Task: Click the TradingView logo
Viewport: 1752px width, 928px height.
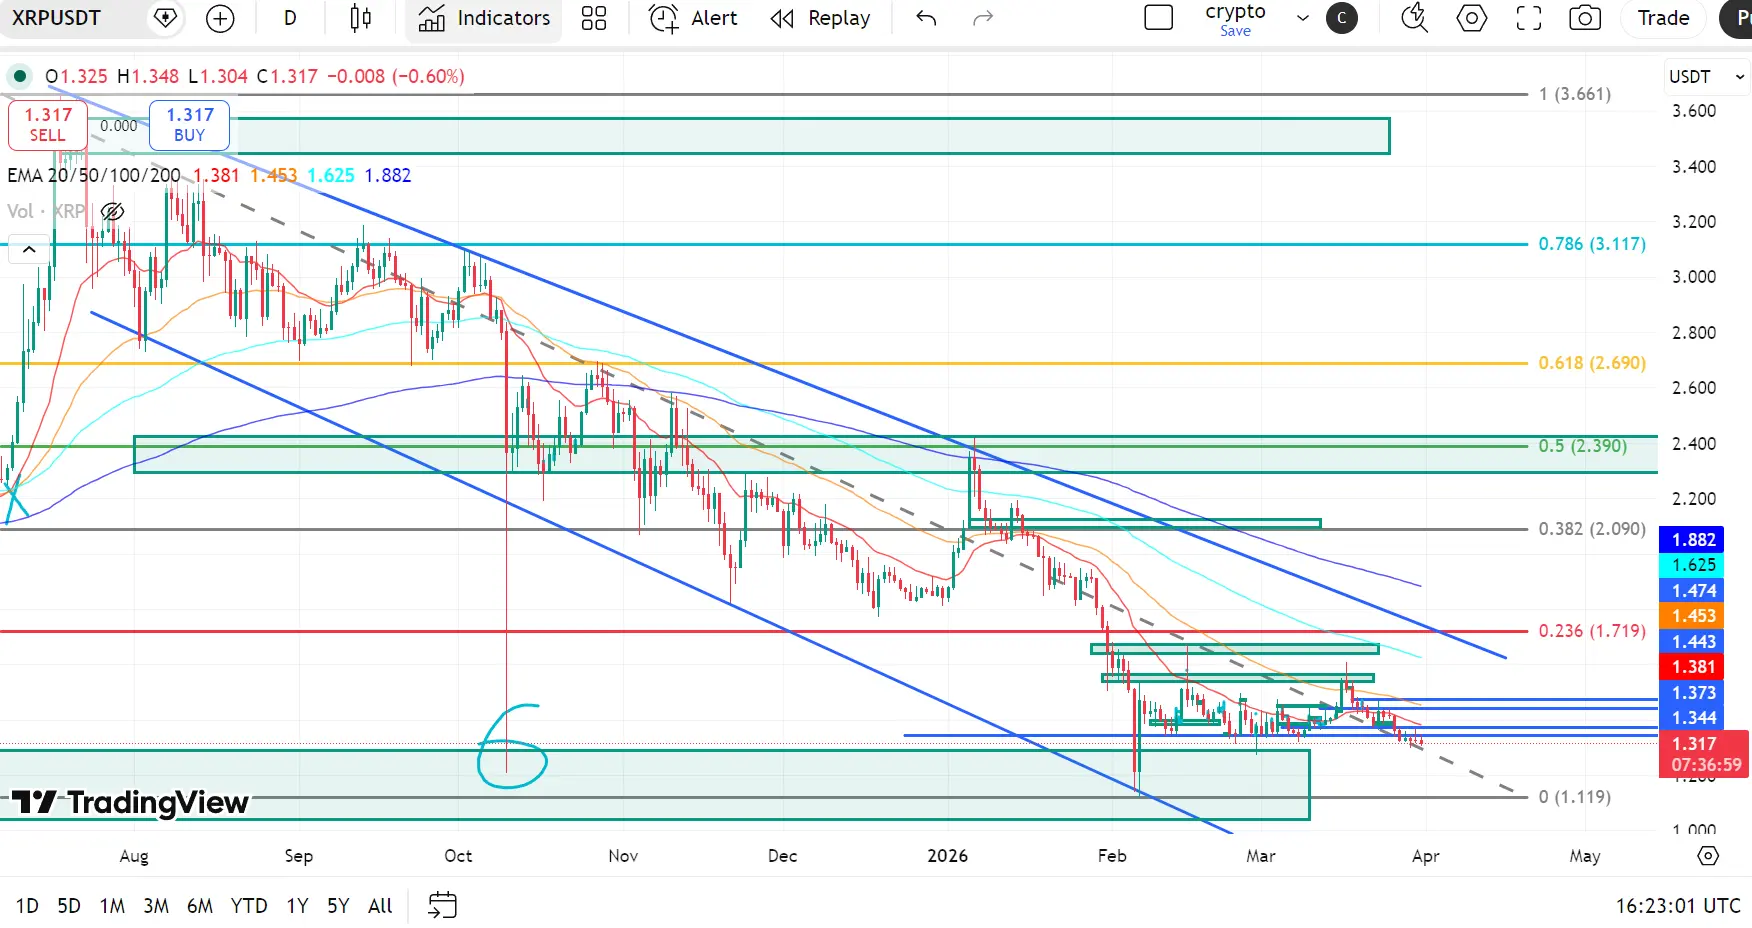Action: click(x=130, y=802)
